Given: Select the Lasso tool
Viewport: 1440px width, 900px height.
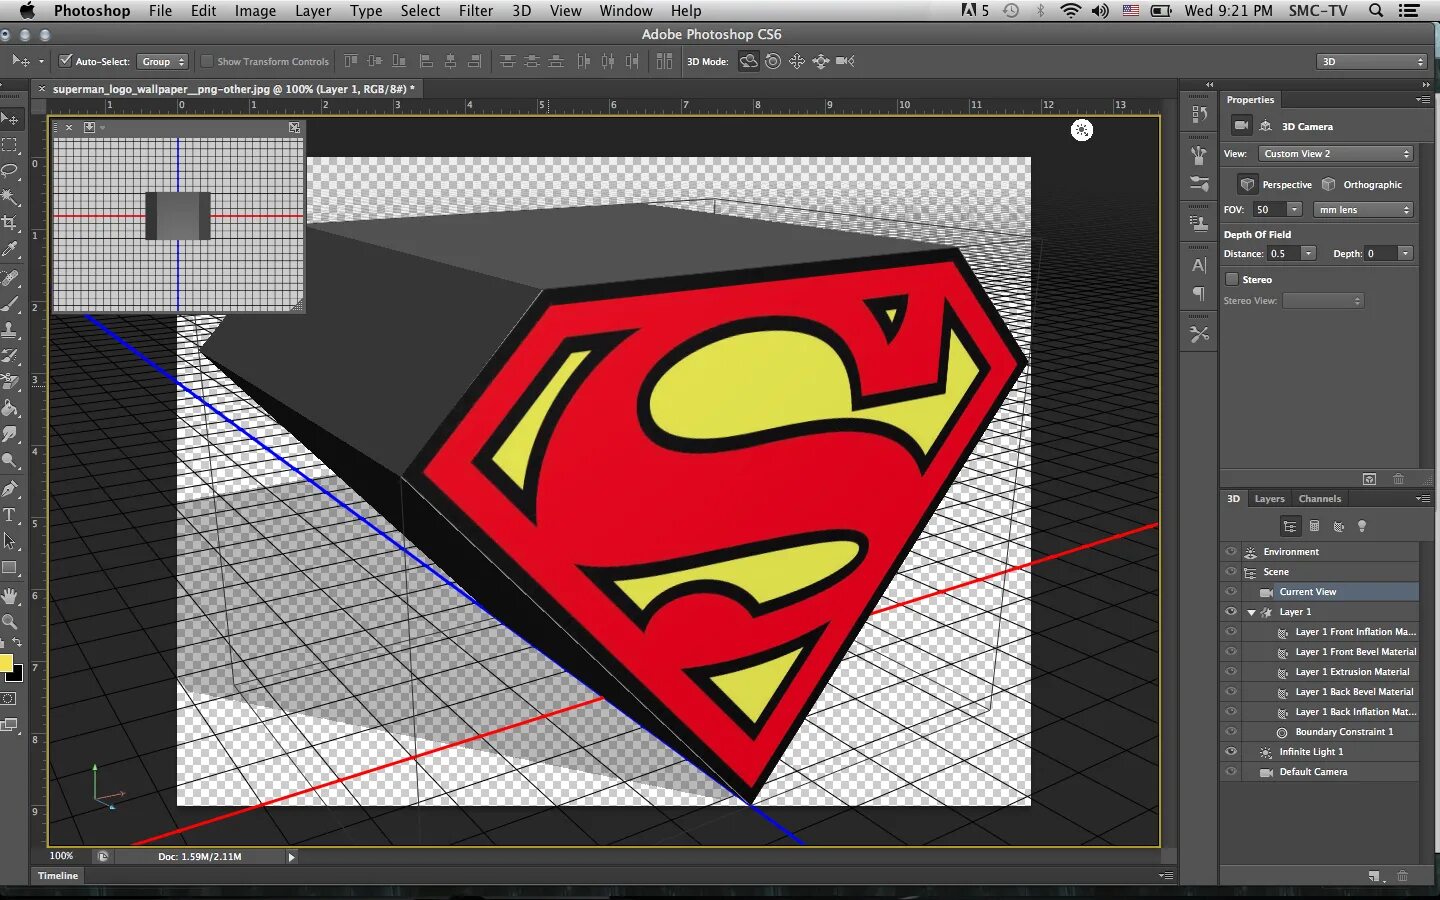Looking at the screenshot, I should (x=10, y=171).
